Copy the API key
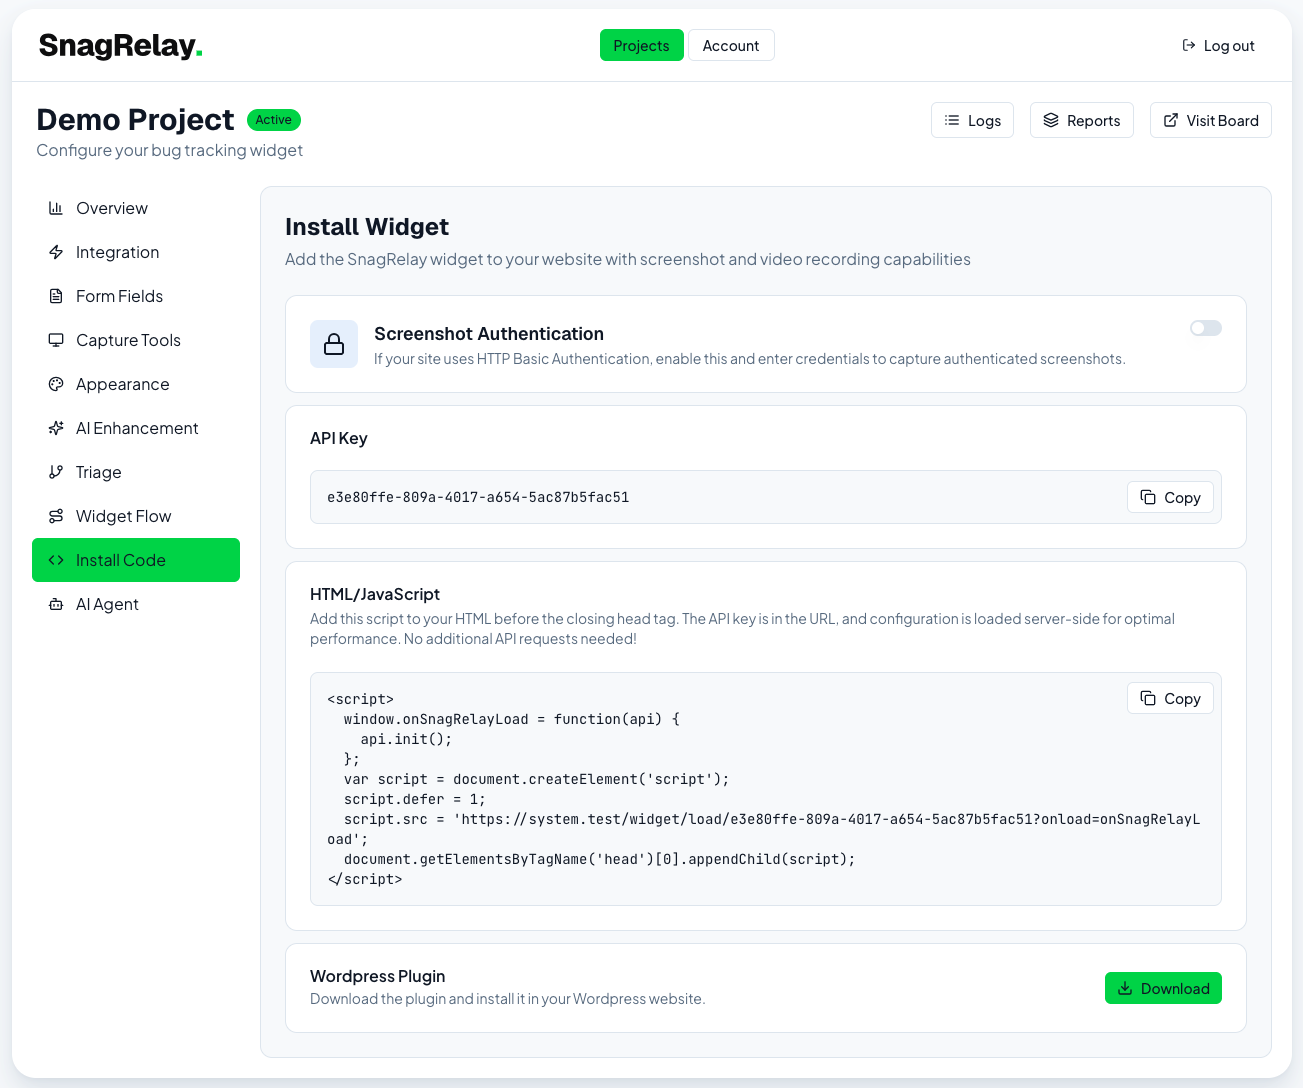The image size is (1303, 1088). [x=1171, y=497]
